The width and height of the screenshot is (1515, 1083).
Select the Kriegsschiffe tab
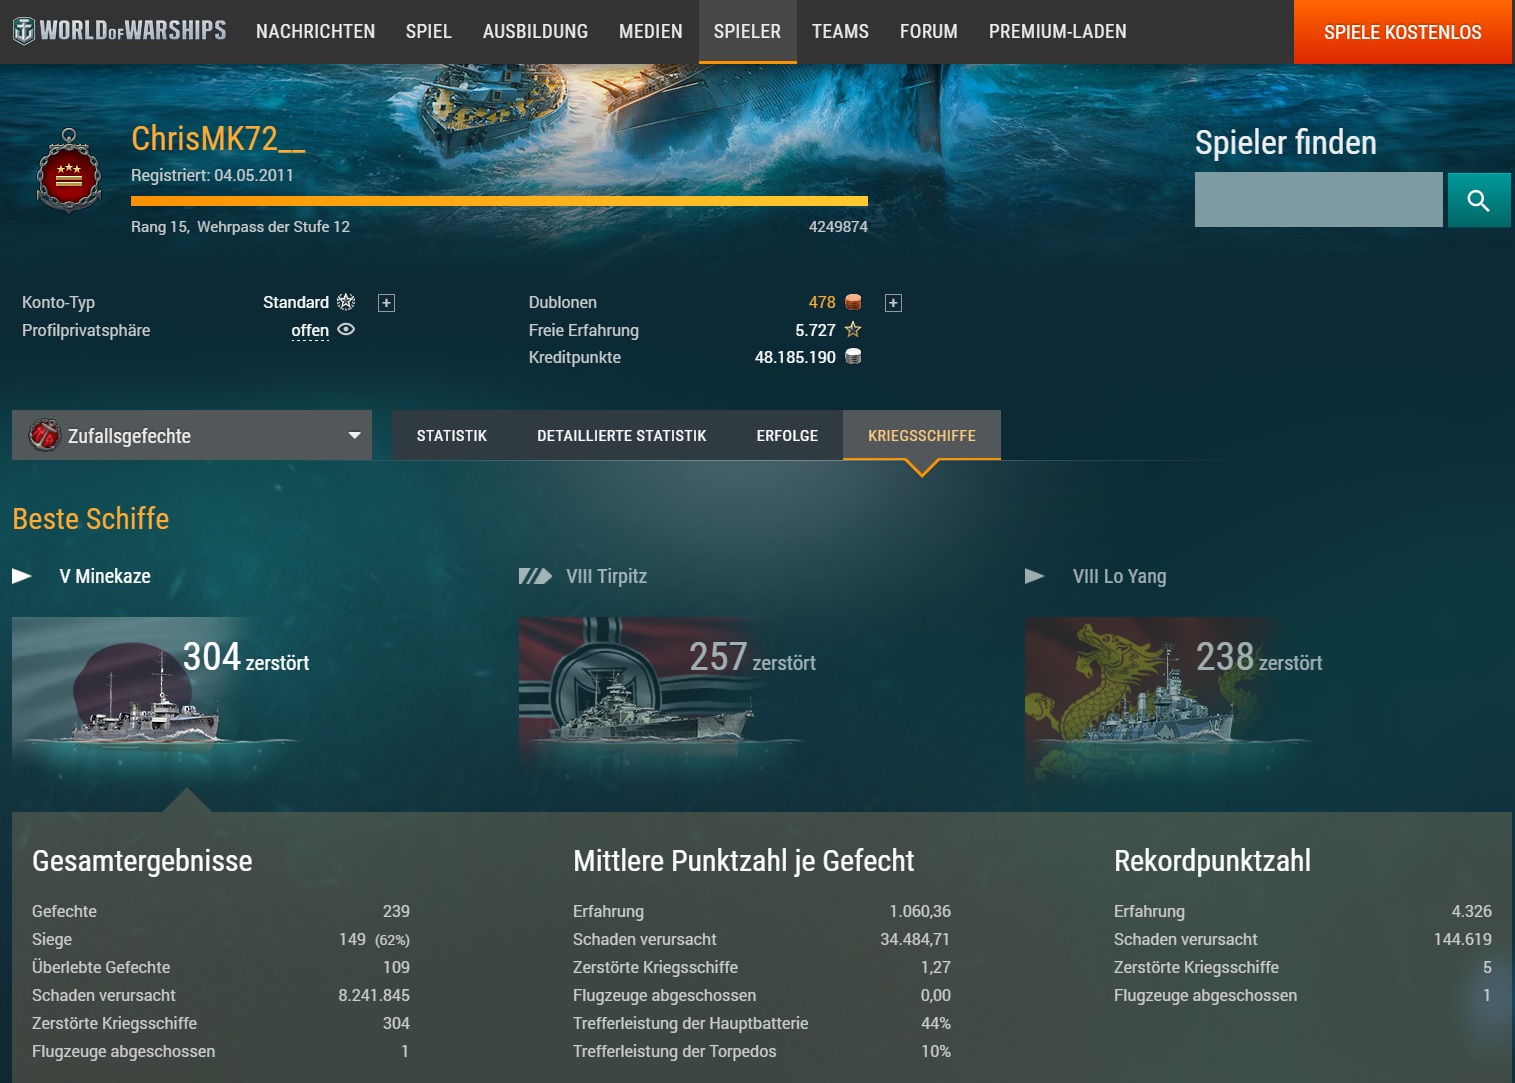(922, 435)
